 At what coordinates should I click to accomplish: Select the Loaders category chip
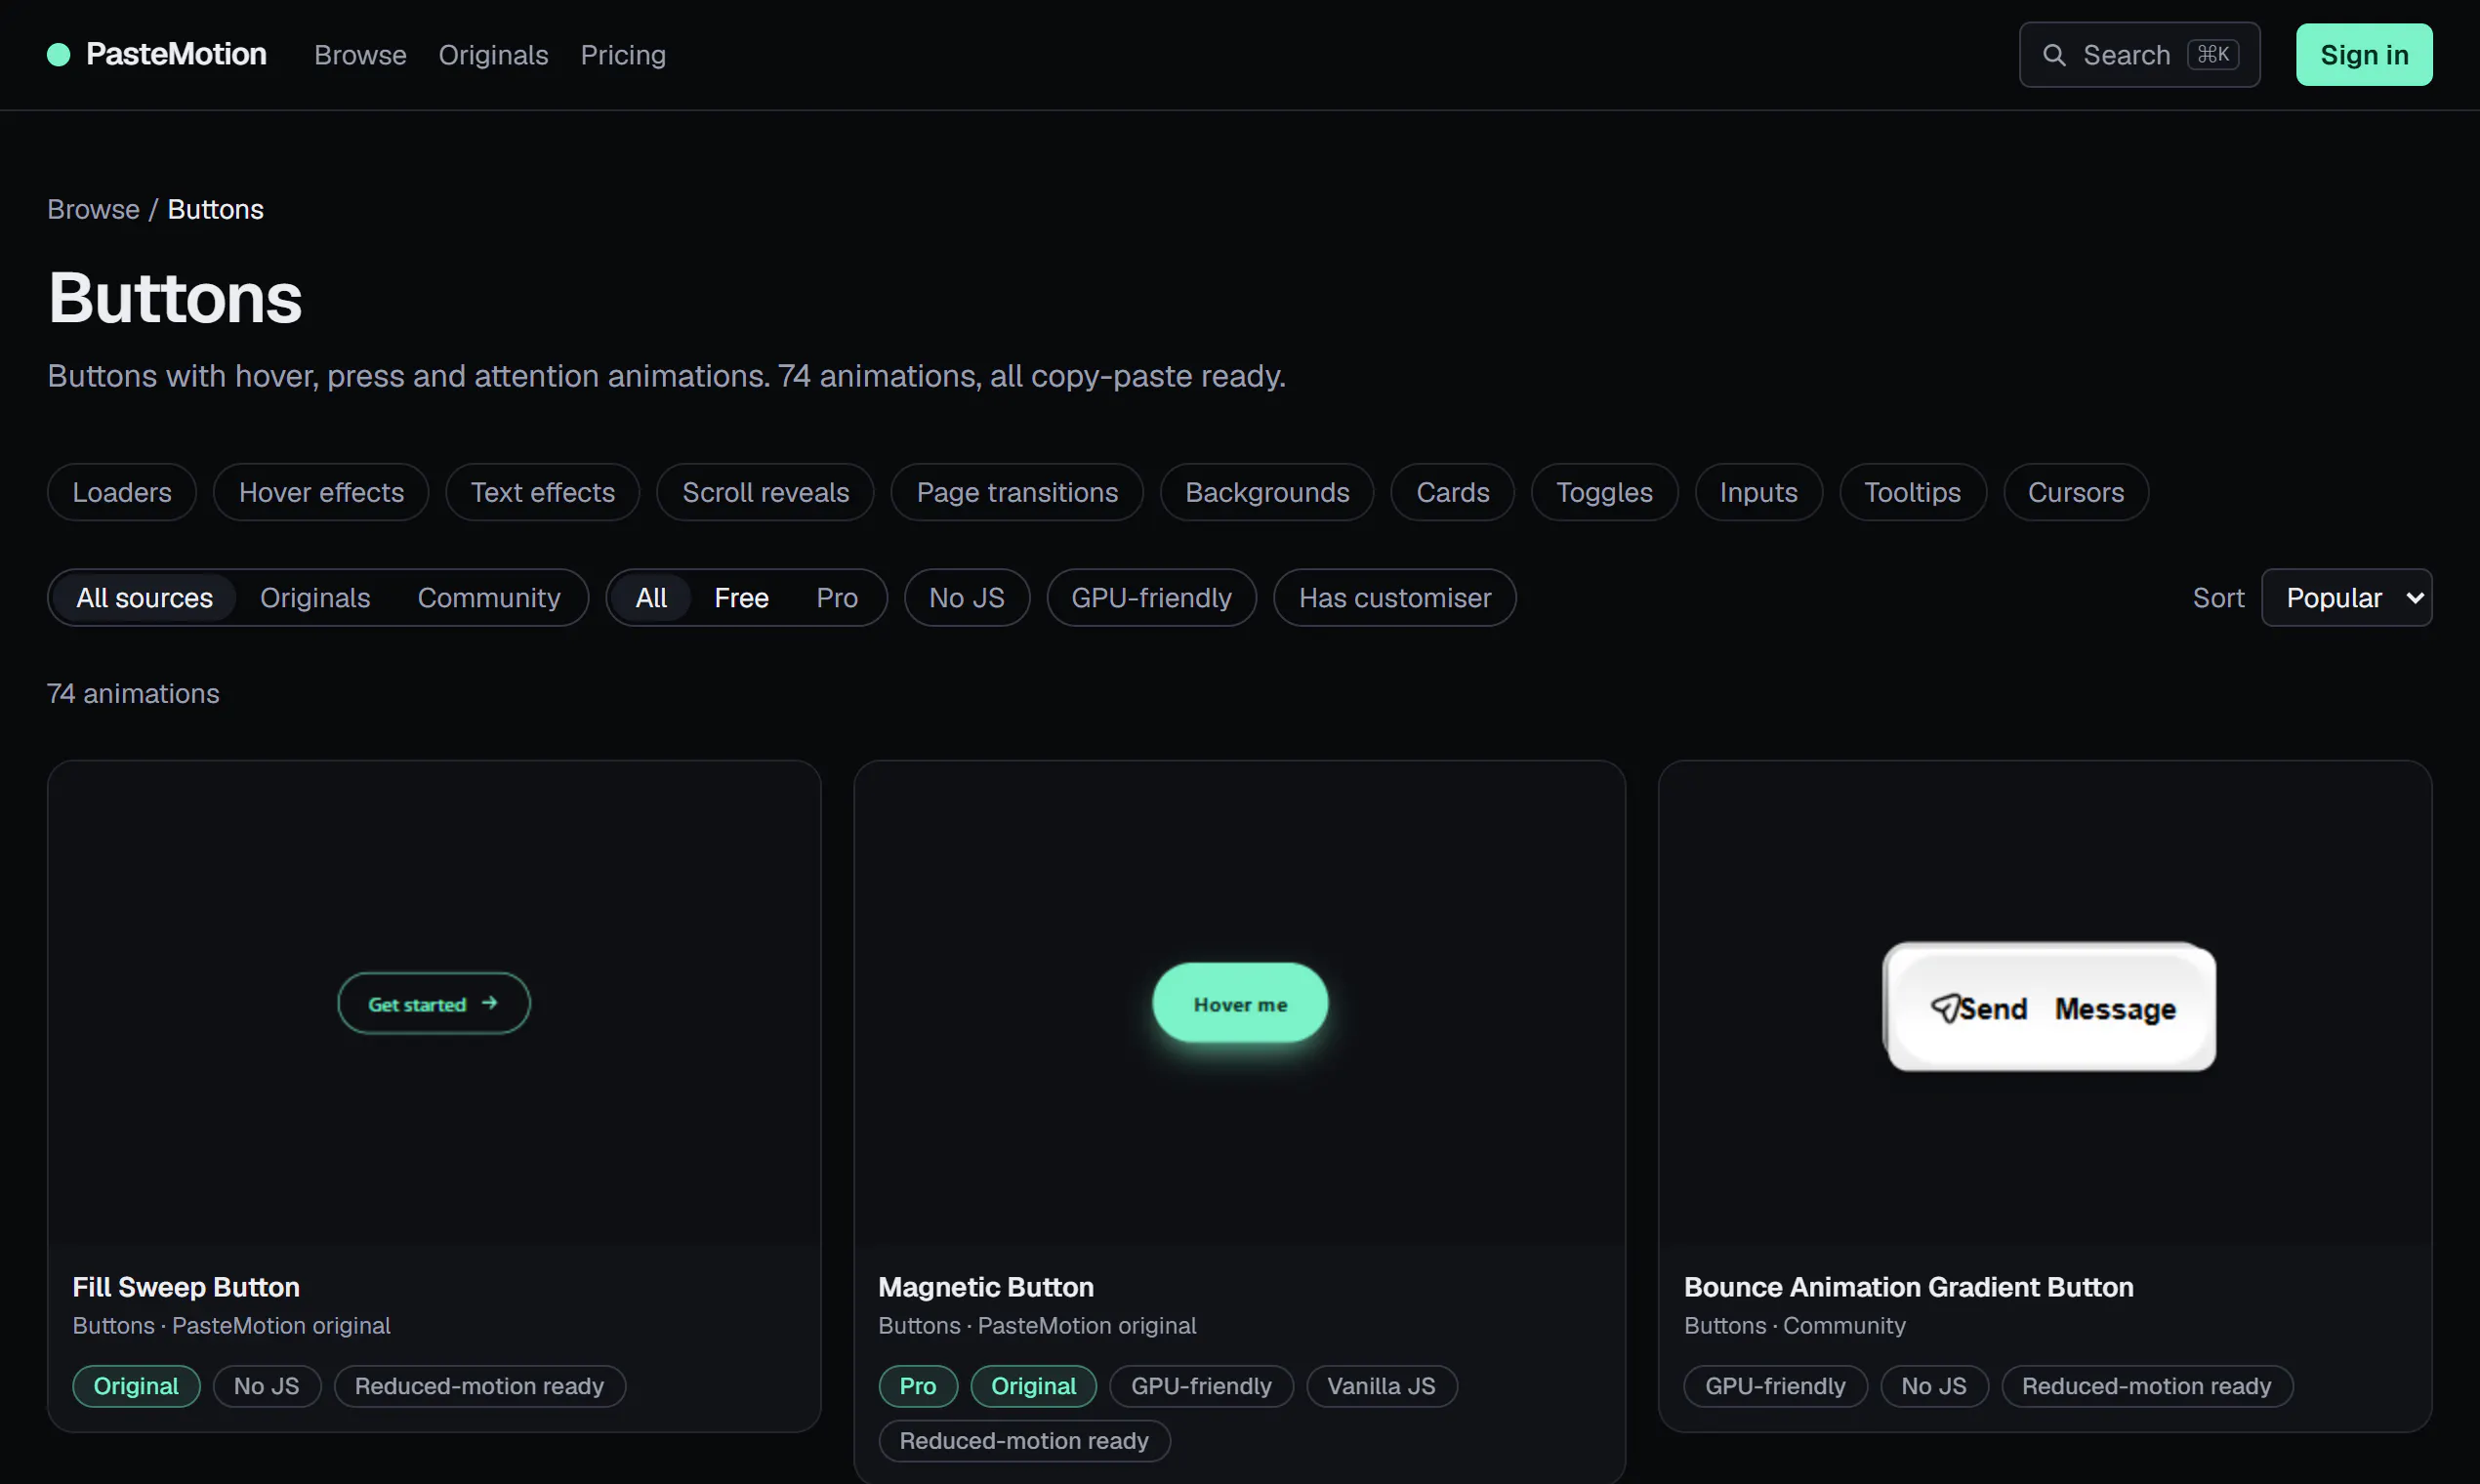pos(122,492)
